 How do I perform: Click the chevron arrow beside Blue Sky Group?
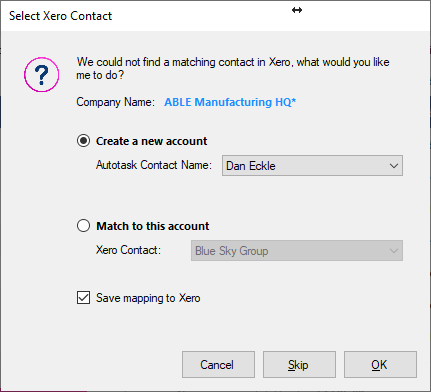394,251
